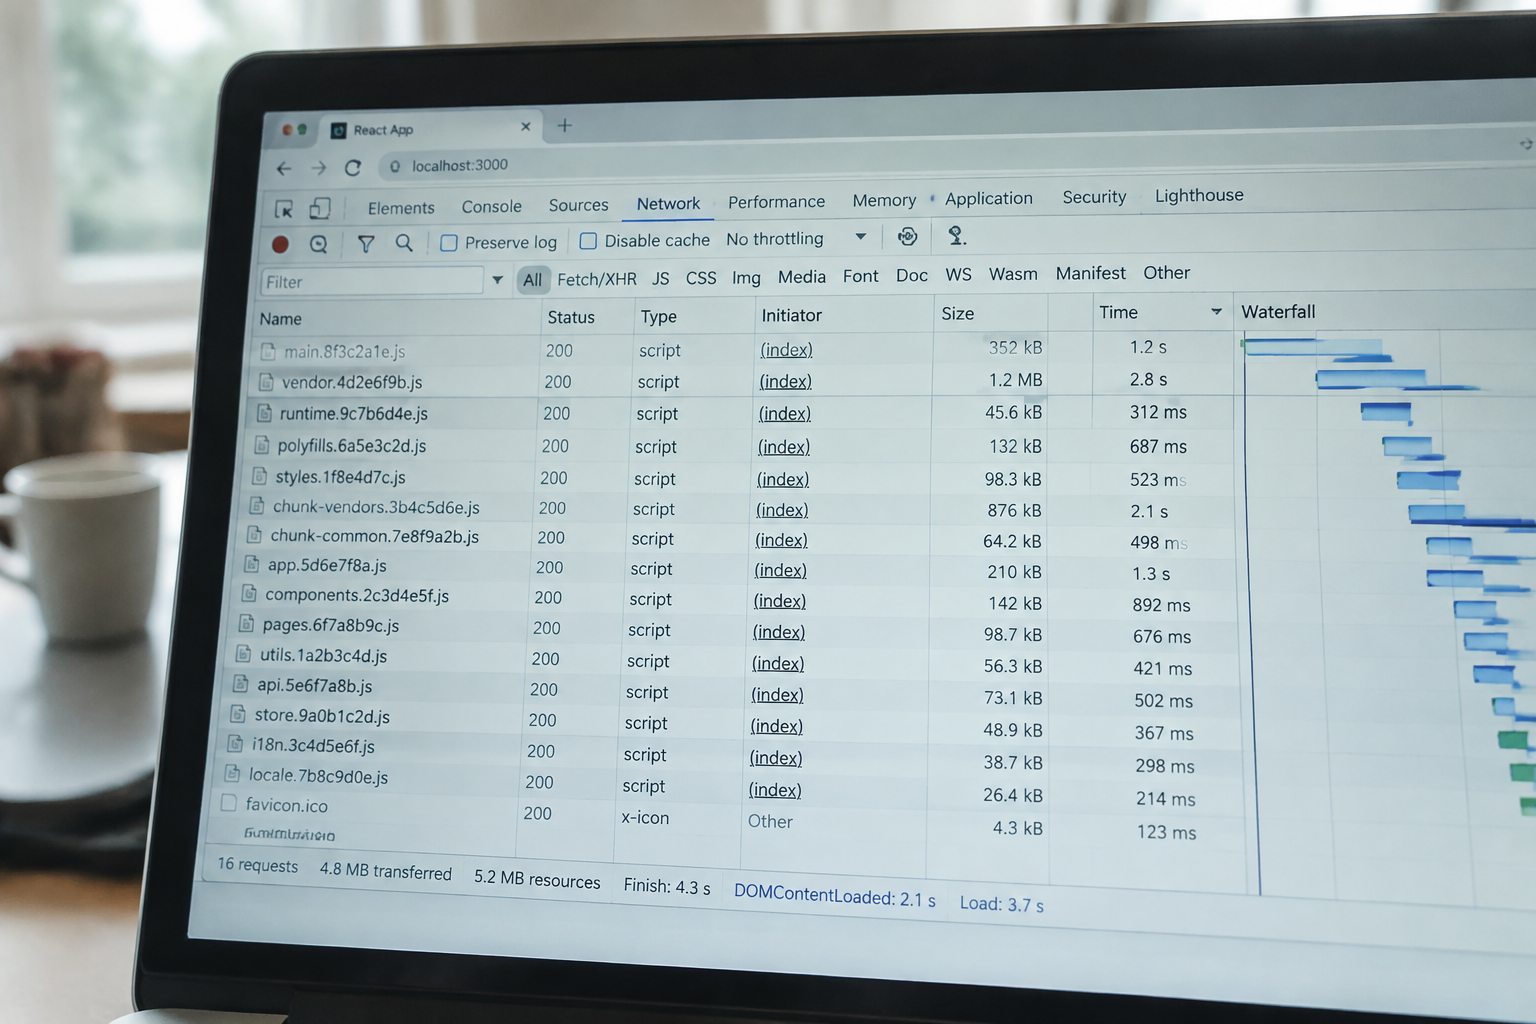
Task: Toggle the filter funnel icon
Action: click(x=366, y=243)
